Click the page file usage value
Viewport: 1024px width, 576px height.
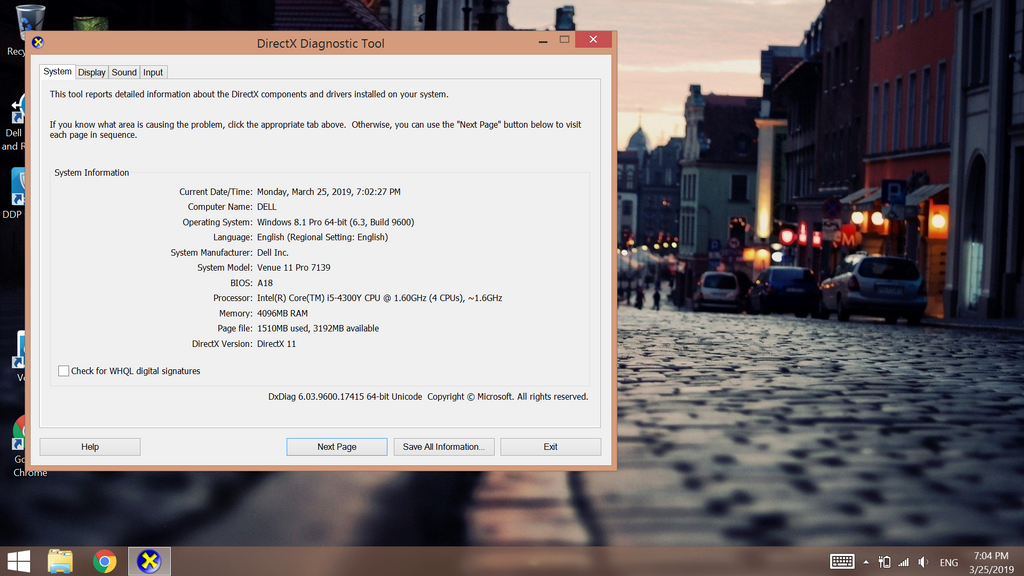pos(318,328)
